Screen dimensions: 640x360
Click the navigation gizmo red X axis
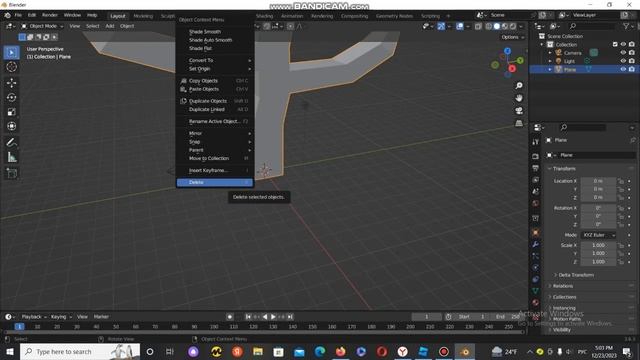pos(512,69)
